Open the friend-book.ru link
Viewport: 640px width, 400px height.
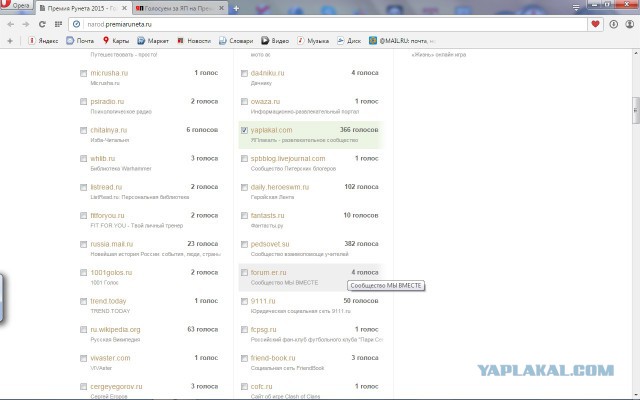click(x=273, y=358)
